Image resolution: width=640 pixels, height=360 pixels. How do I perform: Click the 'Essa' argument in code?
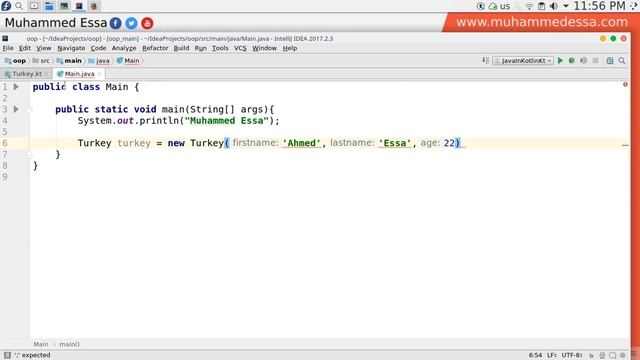pyautogui.click(x=395, y=143)
